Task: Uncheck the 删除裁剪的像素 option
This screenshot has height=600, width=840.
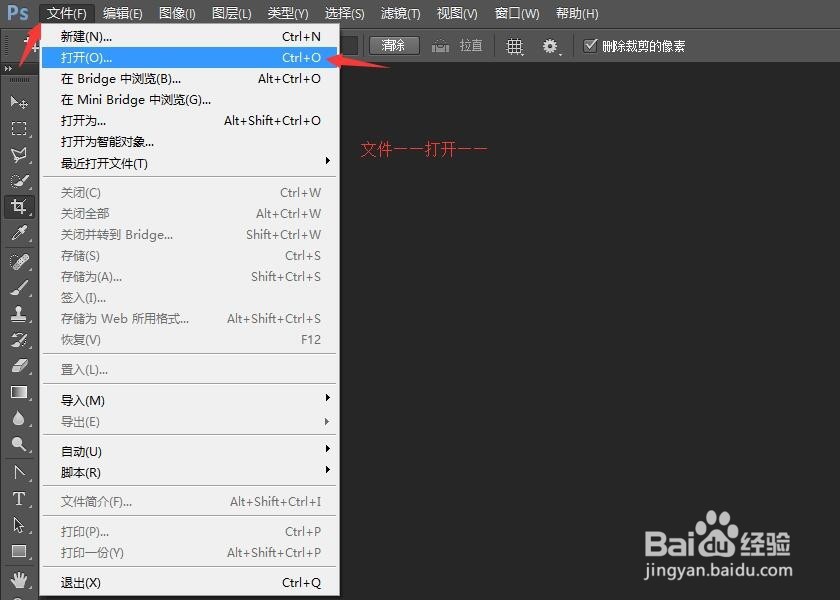Action: pos(590,44)
